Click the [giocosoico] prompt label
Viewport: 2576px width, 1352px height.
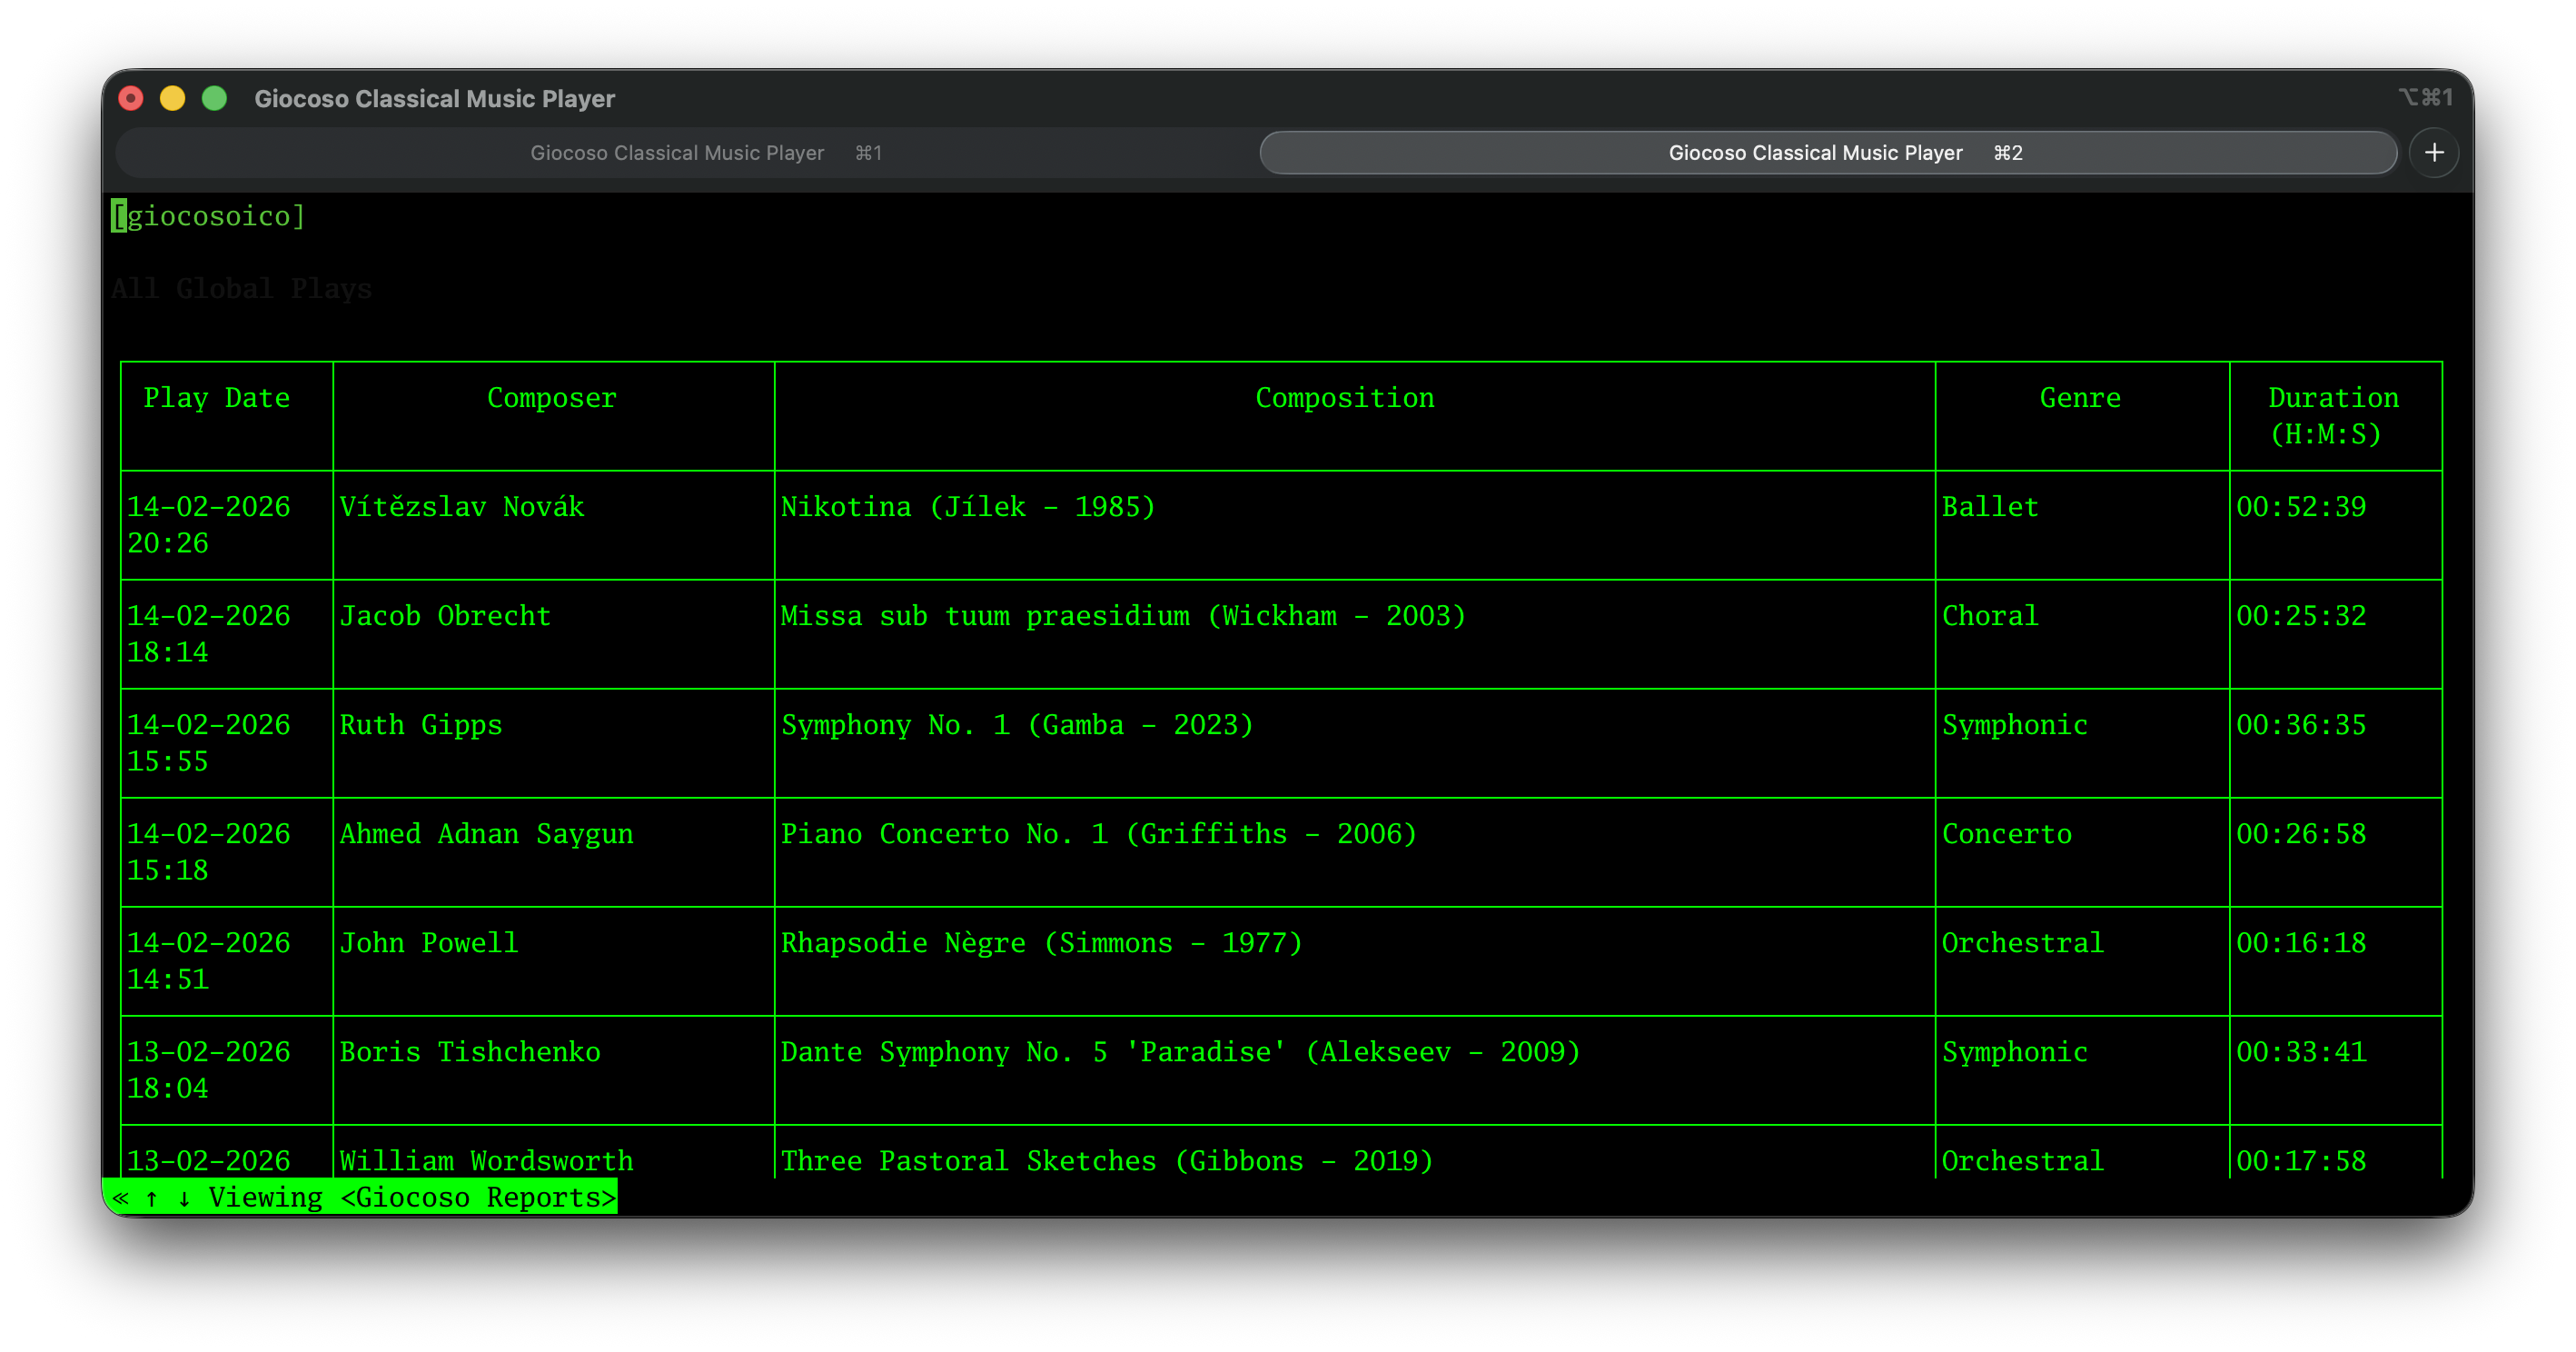pyautogui.click(x=207, y=216)
